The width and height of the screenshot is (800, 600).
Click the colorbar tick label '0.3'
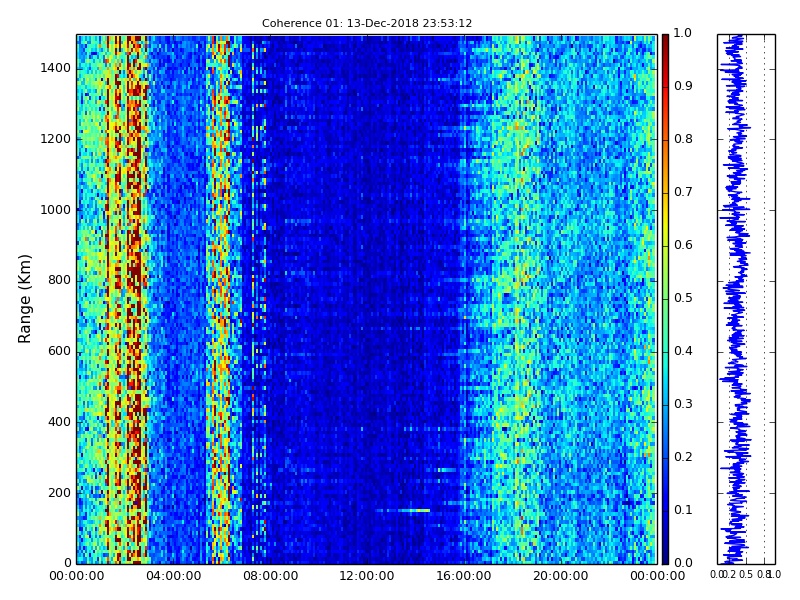coord(683,404)
